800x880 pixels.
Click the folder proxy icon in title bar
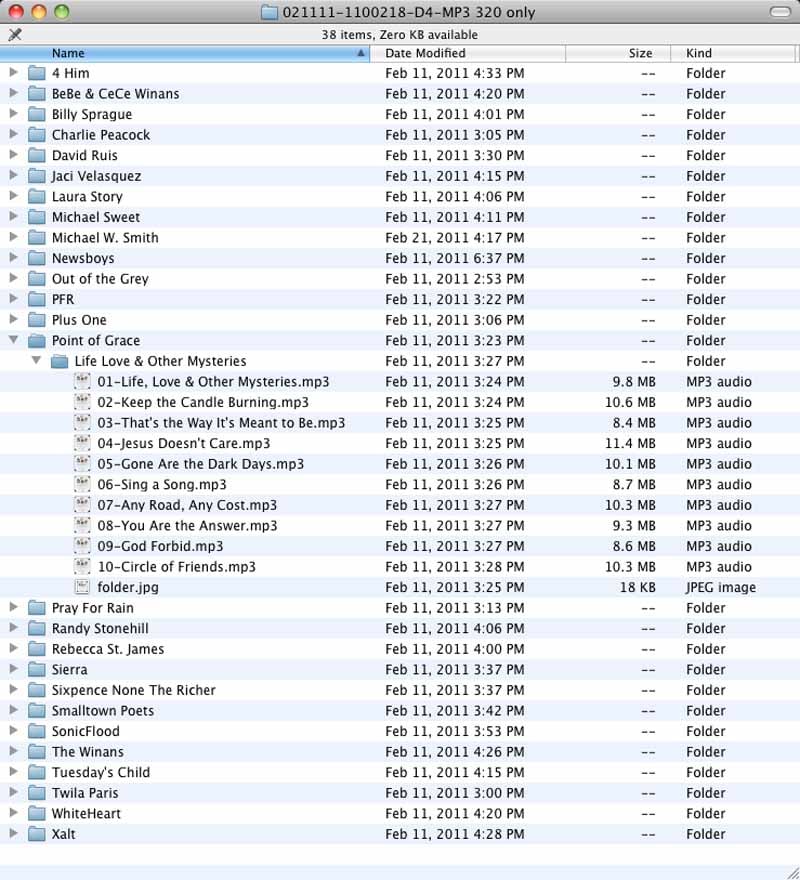coord(268,12)
